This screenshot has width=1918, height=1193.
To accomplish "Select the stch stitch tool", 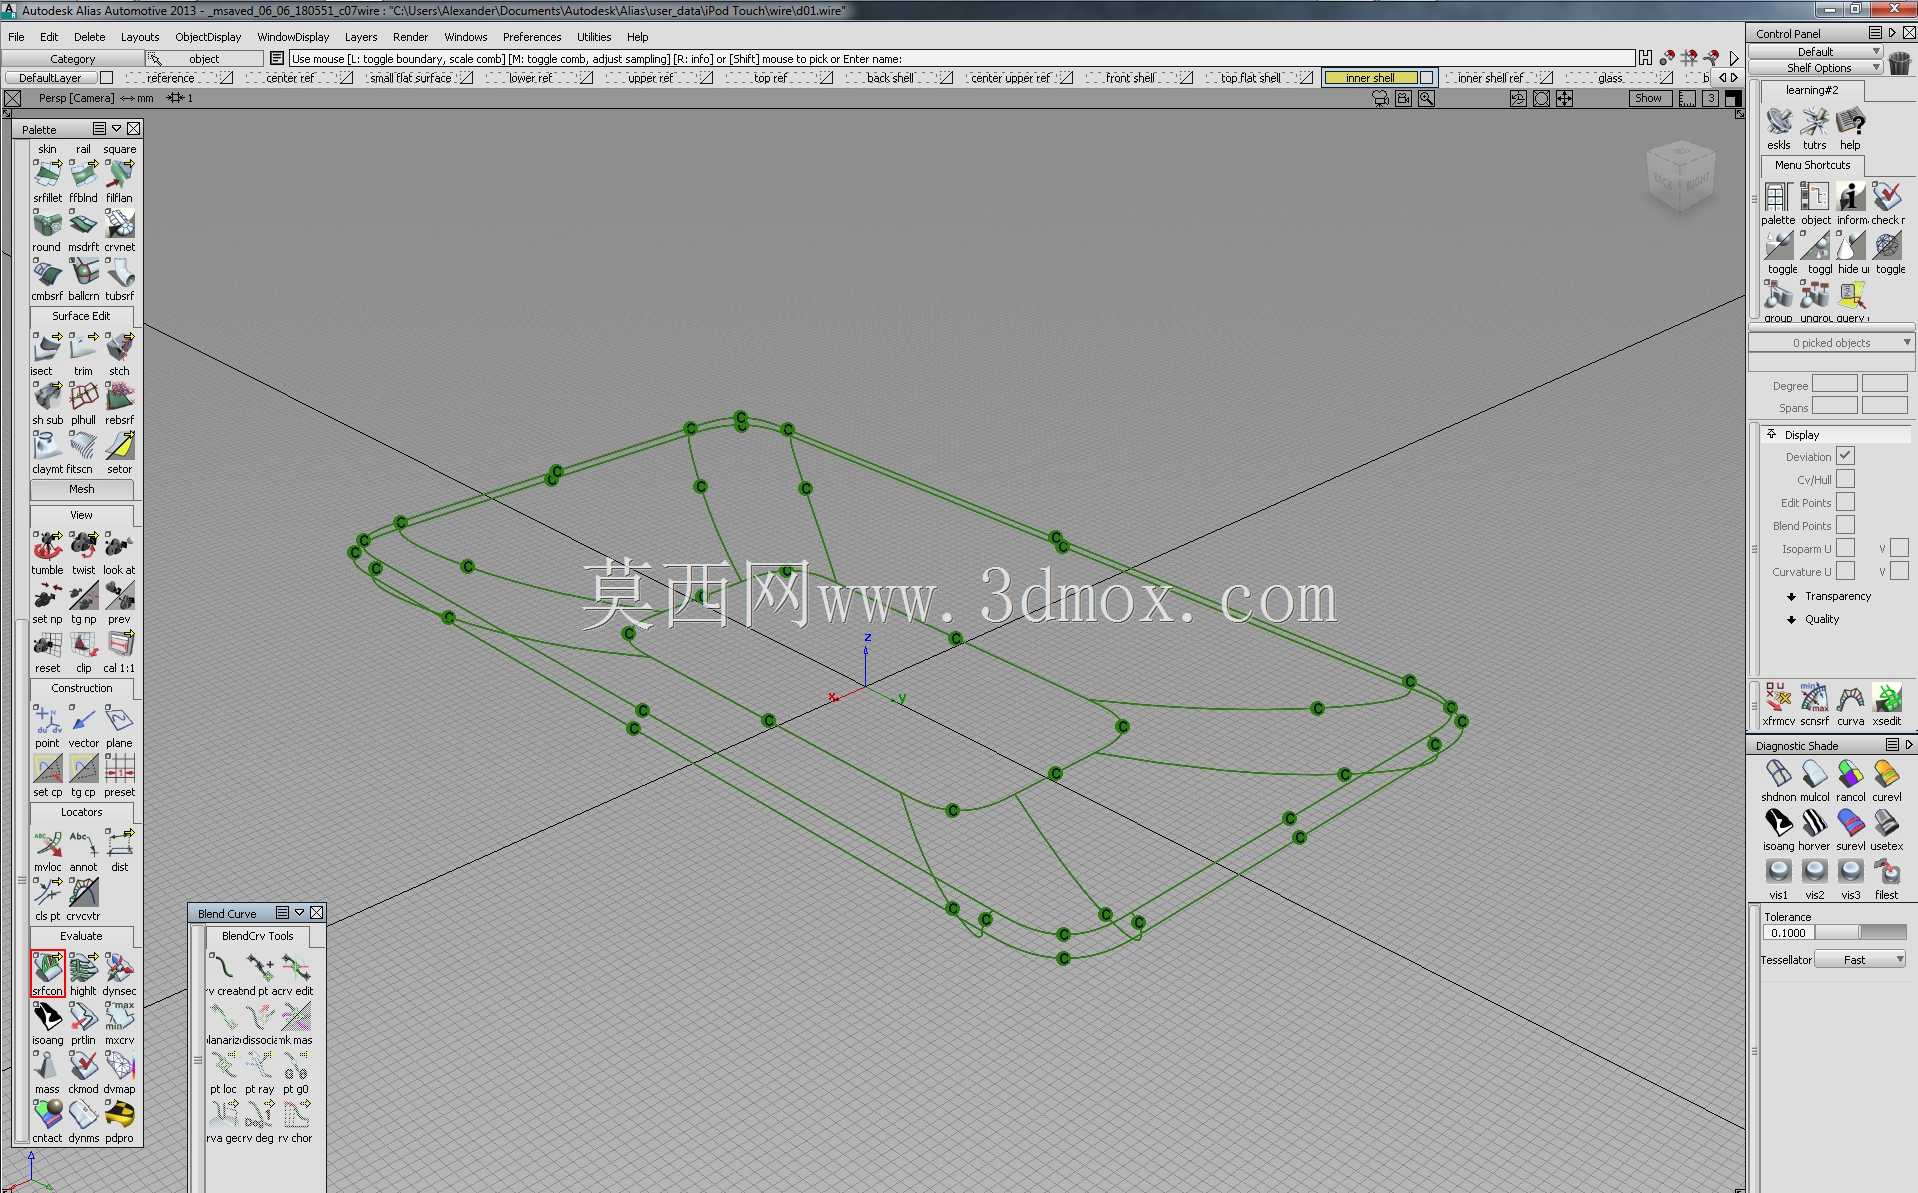I will (x=119, y=347).
